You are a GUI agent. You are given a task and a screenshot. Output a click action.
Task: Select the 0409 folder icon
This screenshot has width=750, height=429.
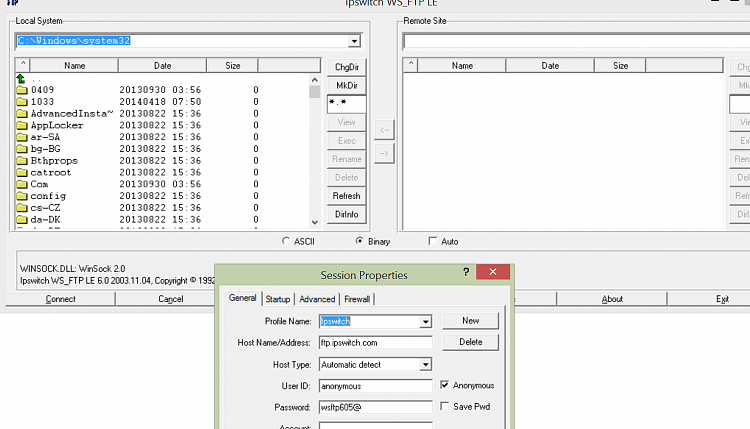coord(22,89)
